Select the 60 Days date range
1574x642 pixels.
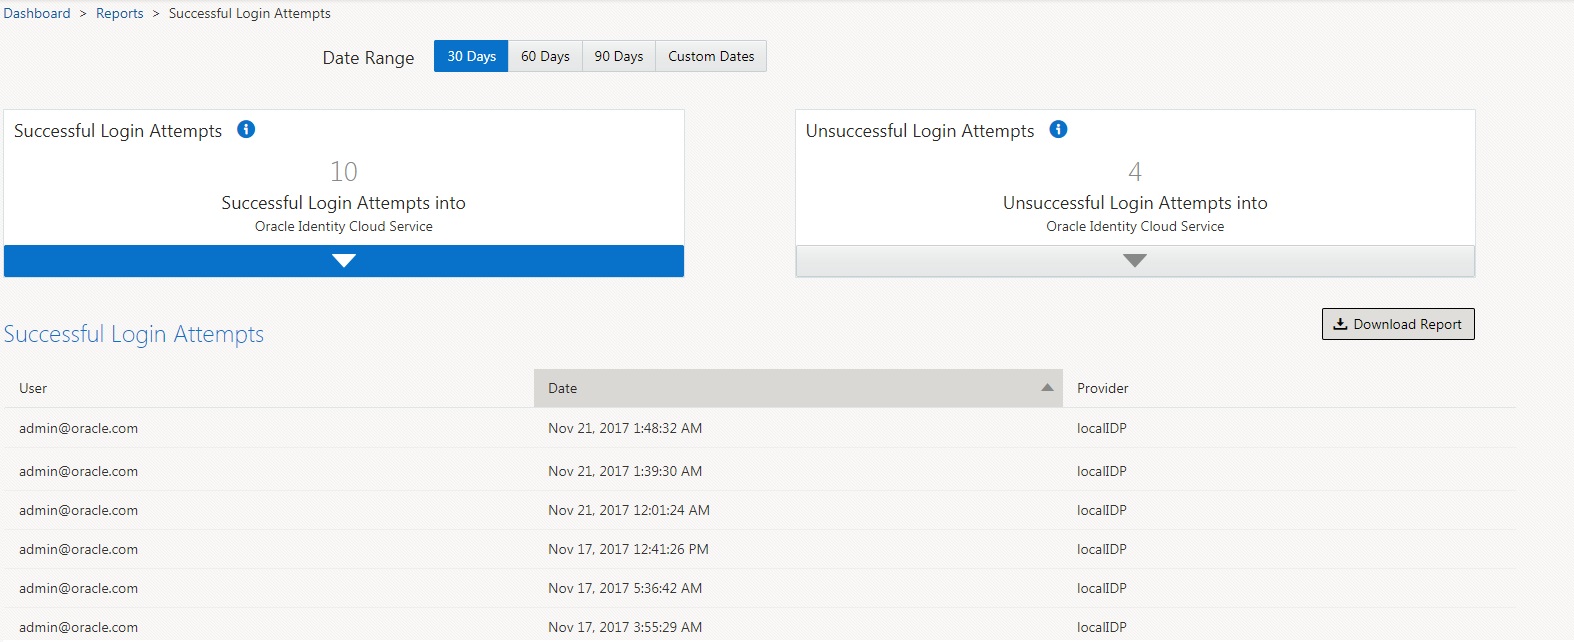coord(545,56)
